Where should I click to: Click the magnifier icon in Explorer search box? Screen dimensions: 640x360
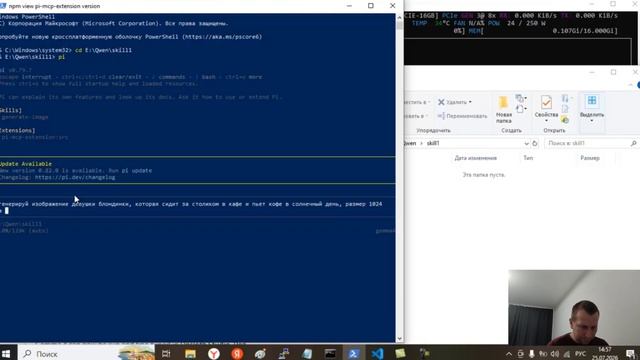point(633,143)
